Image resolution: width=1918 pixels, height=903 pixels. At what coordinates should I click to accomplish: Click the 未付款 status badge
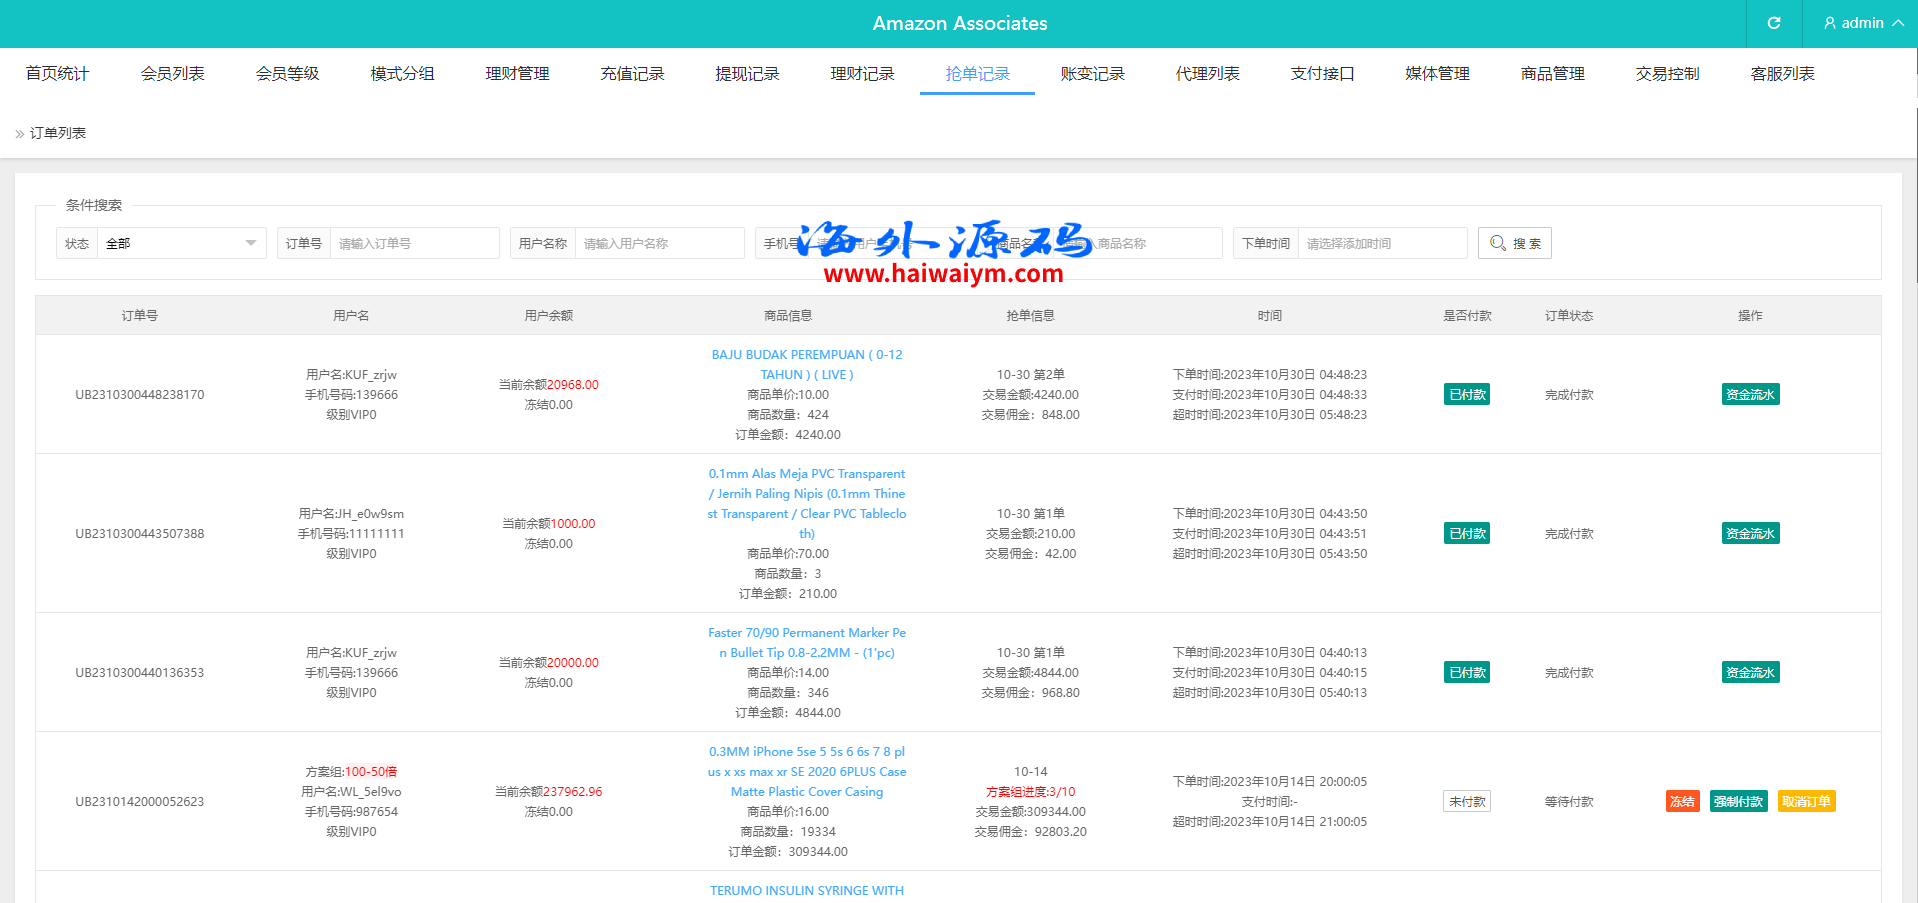[x=1467, y=801]
